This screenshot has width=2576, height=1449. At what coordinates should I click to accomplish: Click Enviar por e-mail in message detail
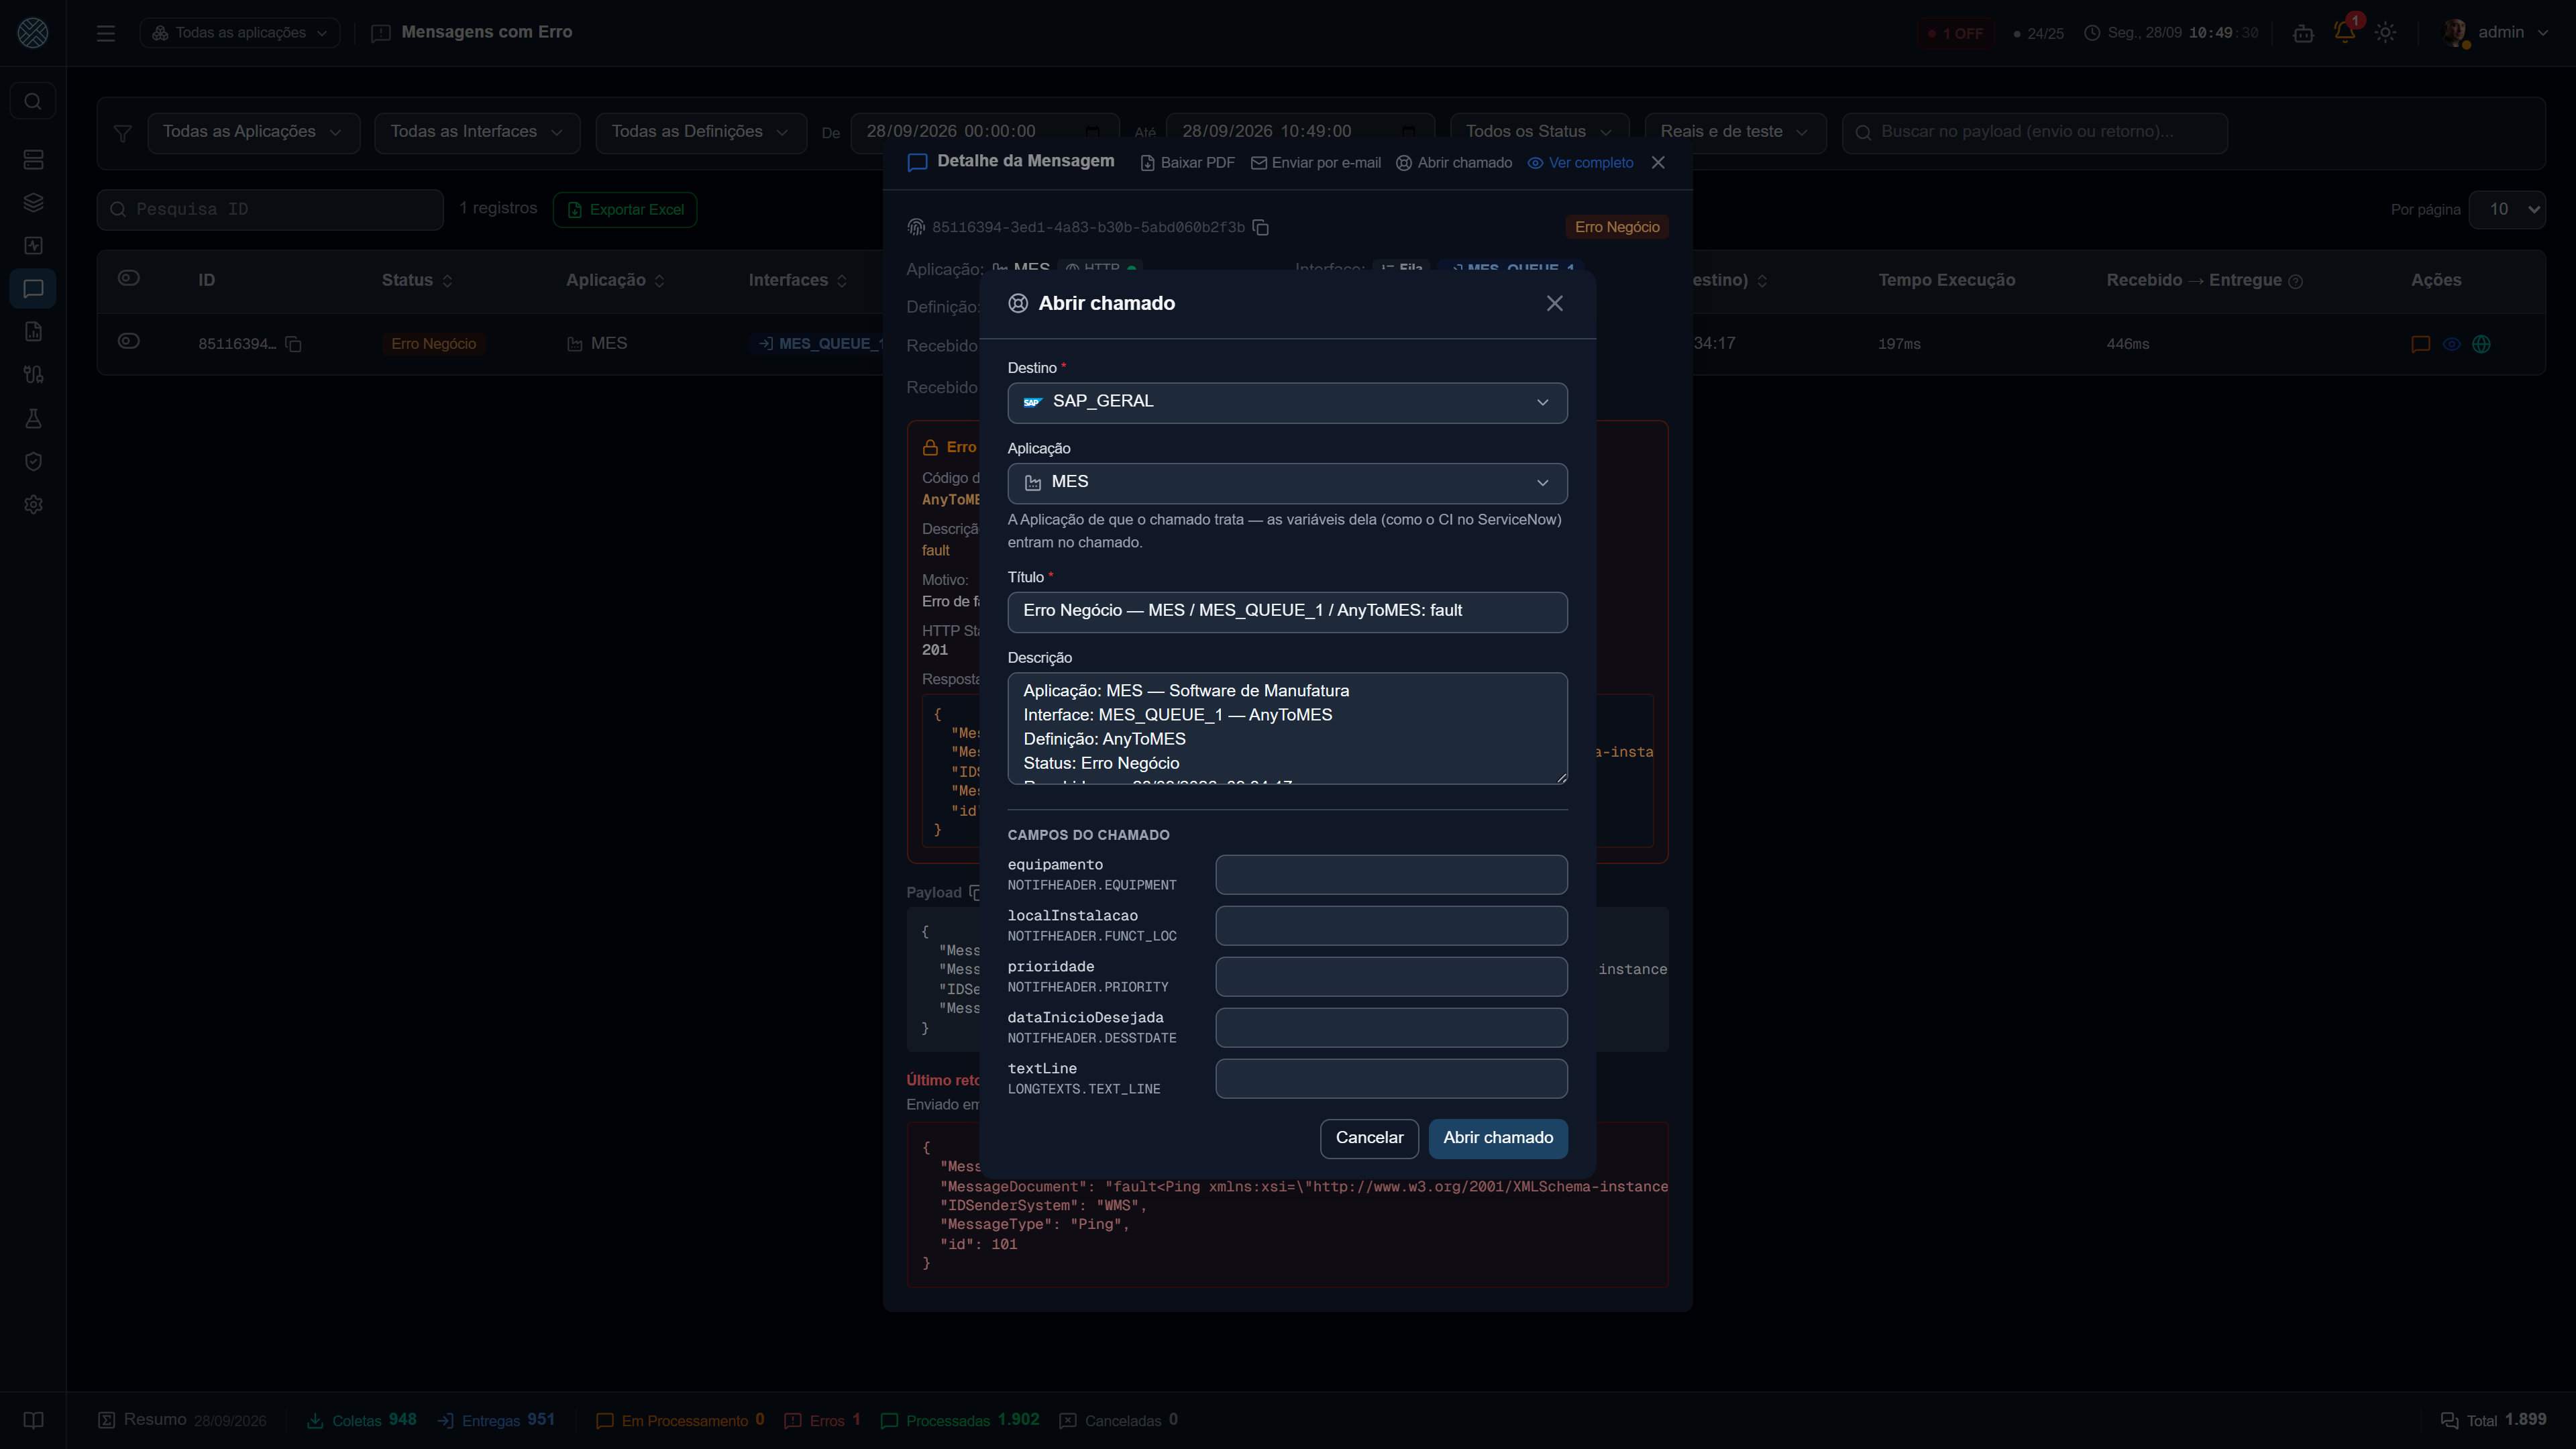1316,163
